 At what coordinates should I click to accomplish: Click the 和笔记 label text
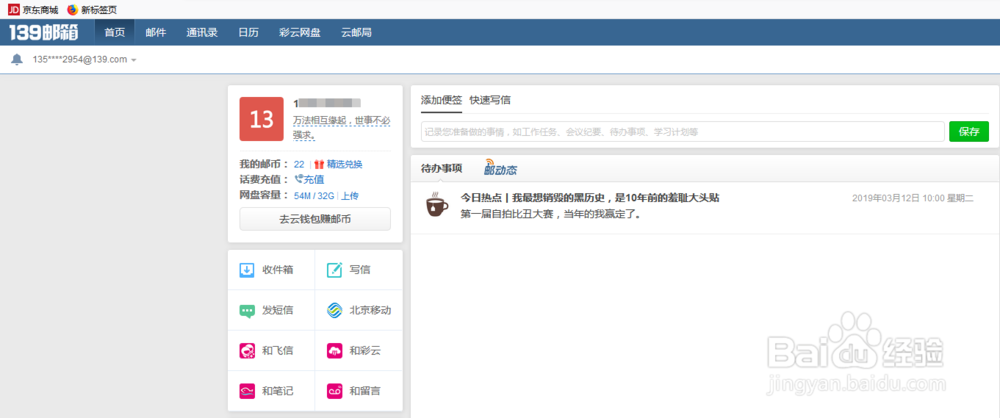tap(277, 391)
